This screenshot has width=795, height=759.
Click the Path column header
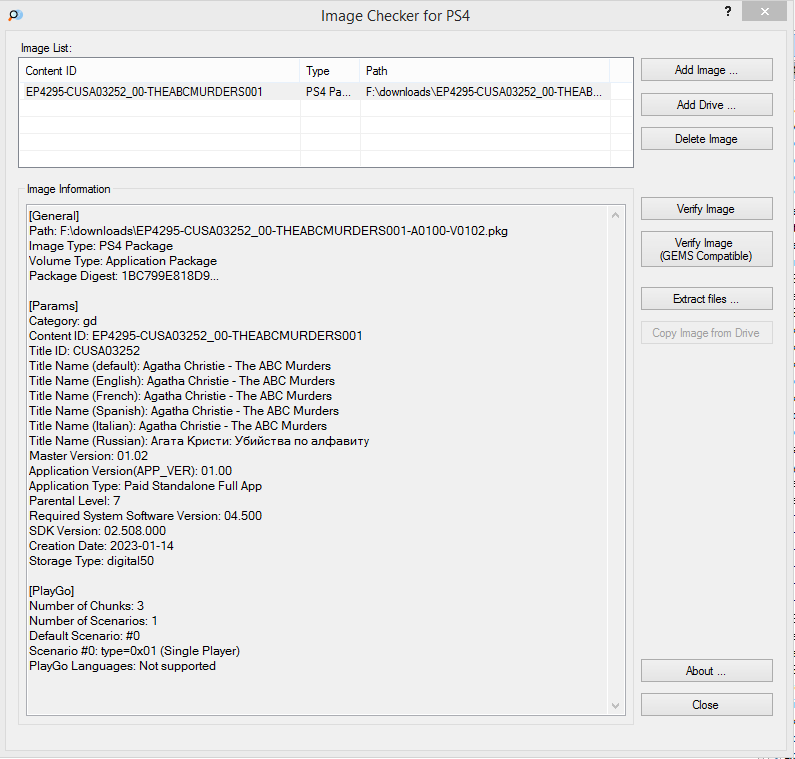[x=485, y=71]
